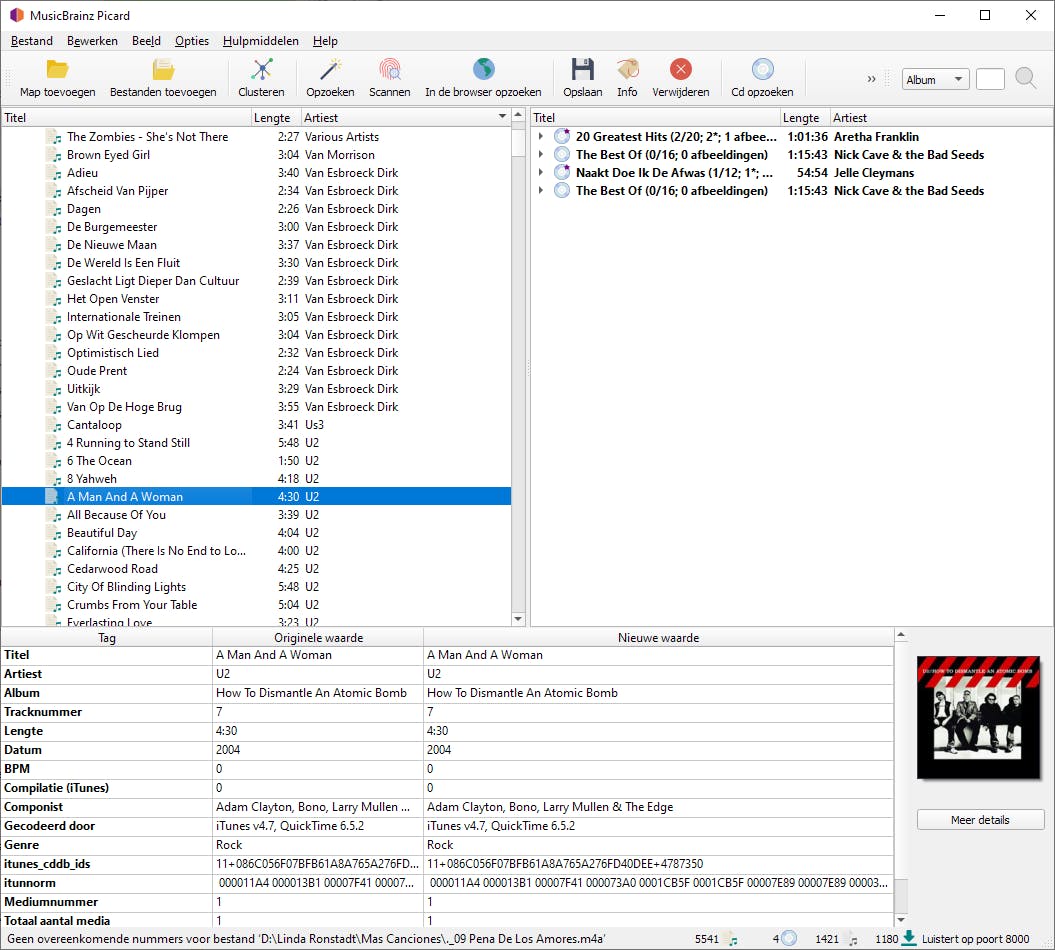Run the Clusteren tool
Image resolution: width=1055 pixels, height=950 pixels.
pos(261,79)
